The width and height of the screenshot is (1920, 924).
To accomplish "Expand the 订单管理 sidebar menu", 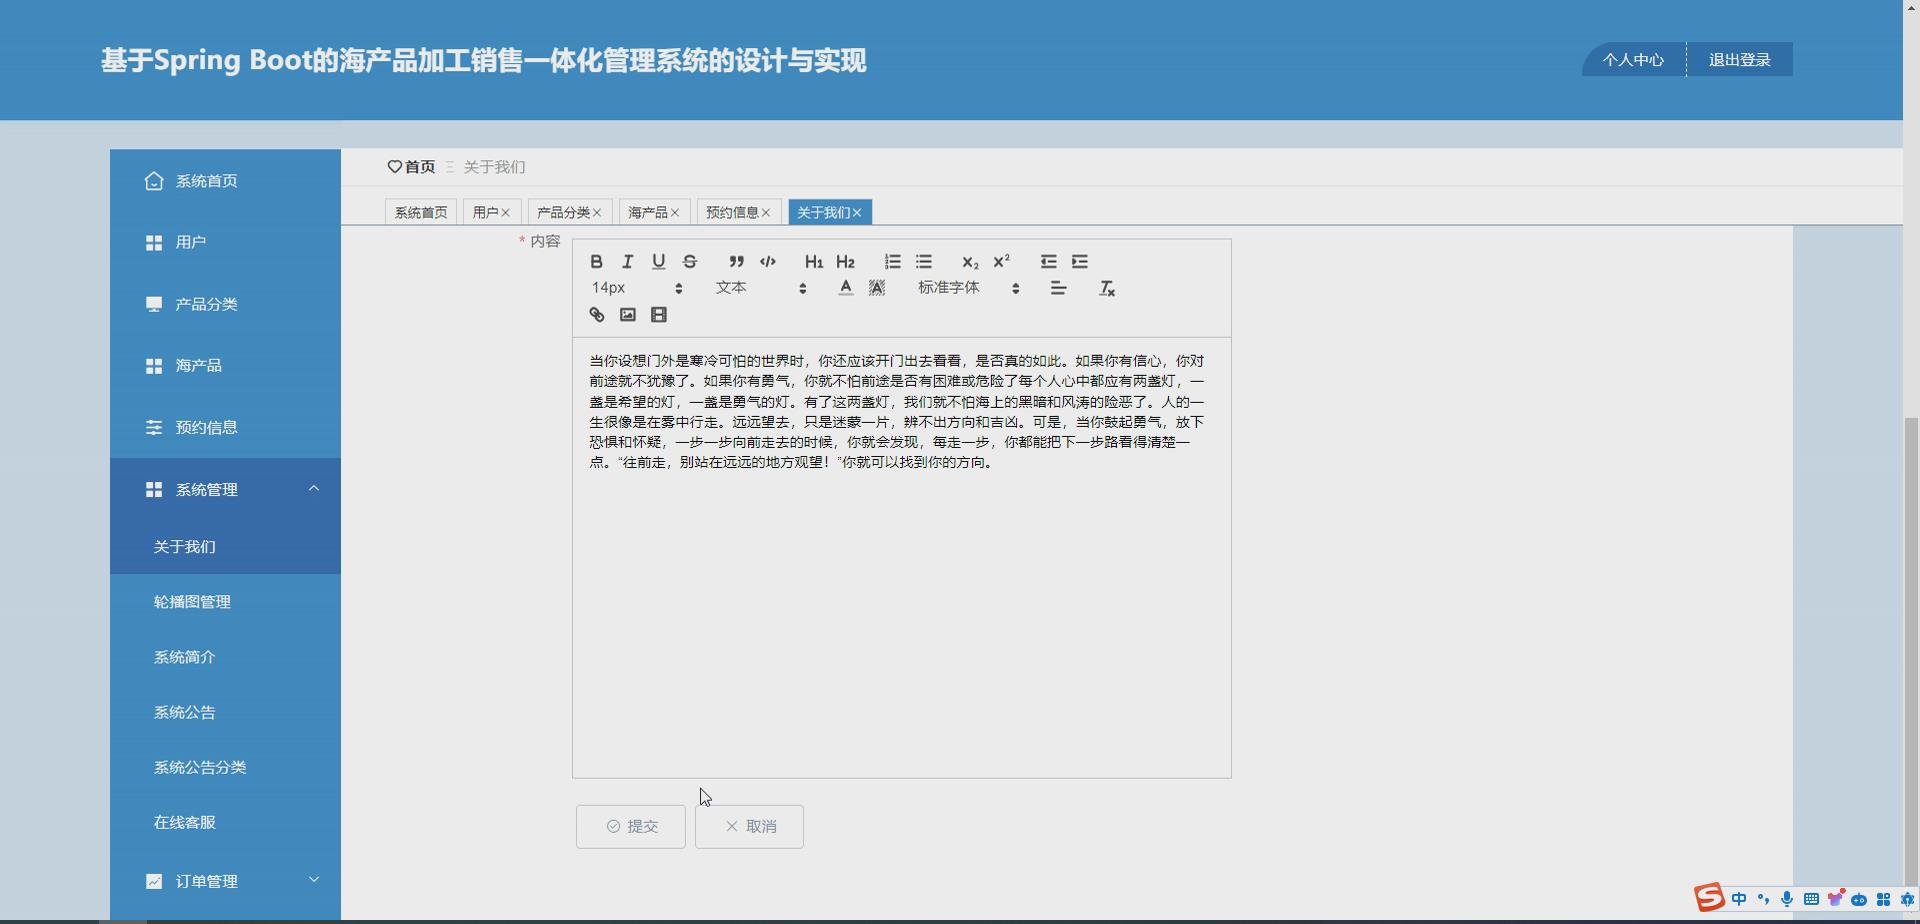I will coord(206,881).
